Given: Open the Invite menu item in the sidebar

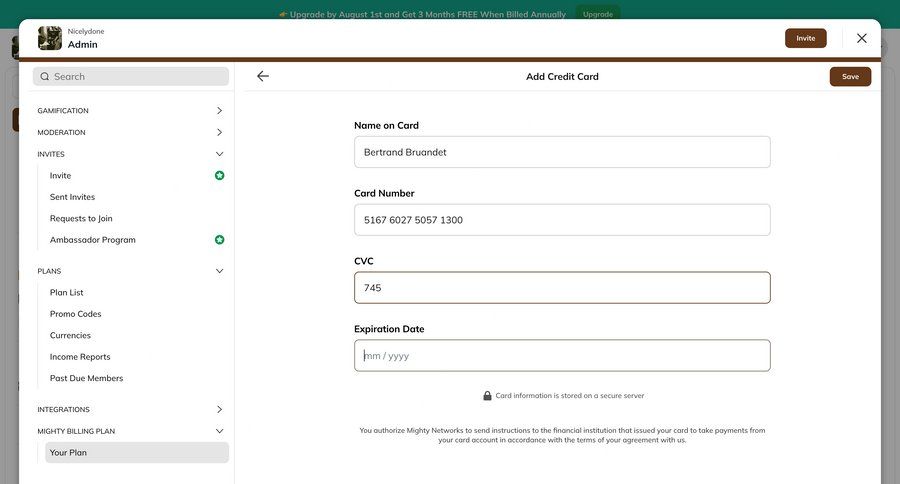Looking at the screenshot, I should coord(60,176).
